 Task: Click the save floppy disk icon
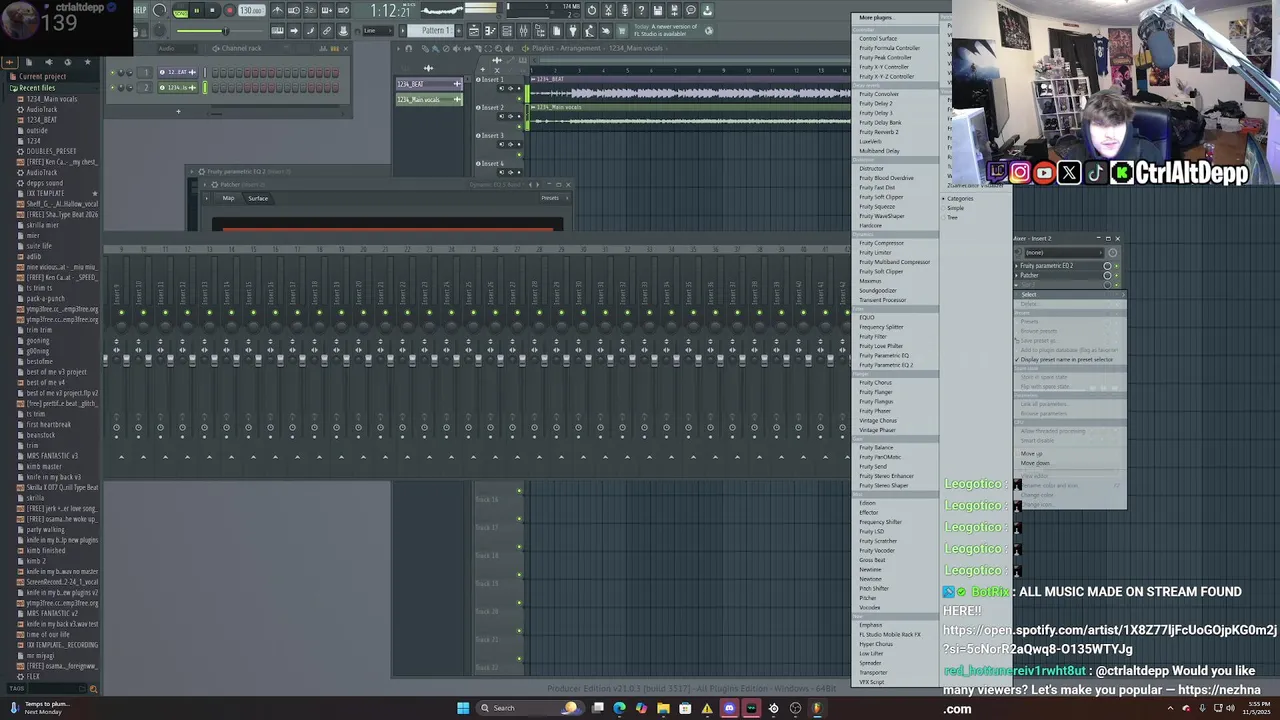pos(658,11)
